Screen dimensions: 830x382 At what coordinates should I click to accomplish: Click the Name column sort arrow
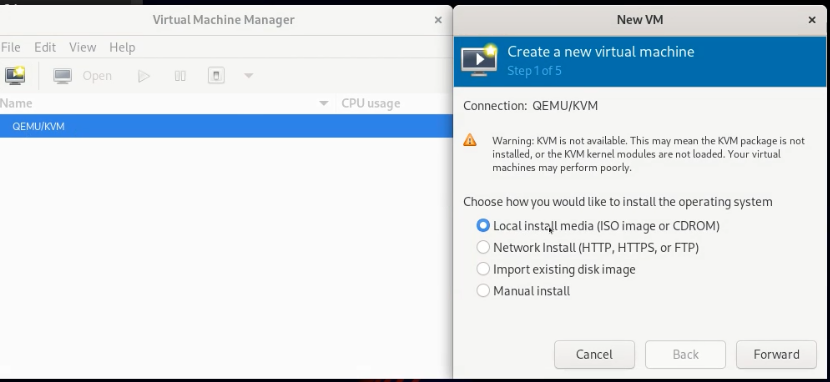pos(324,103)
